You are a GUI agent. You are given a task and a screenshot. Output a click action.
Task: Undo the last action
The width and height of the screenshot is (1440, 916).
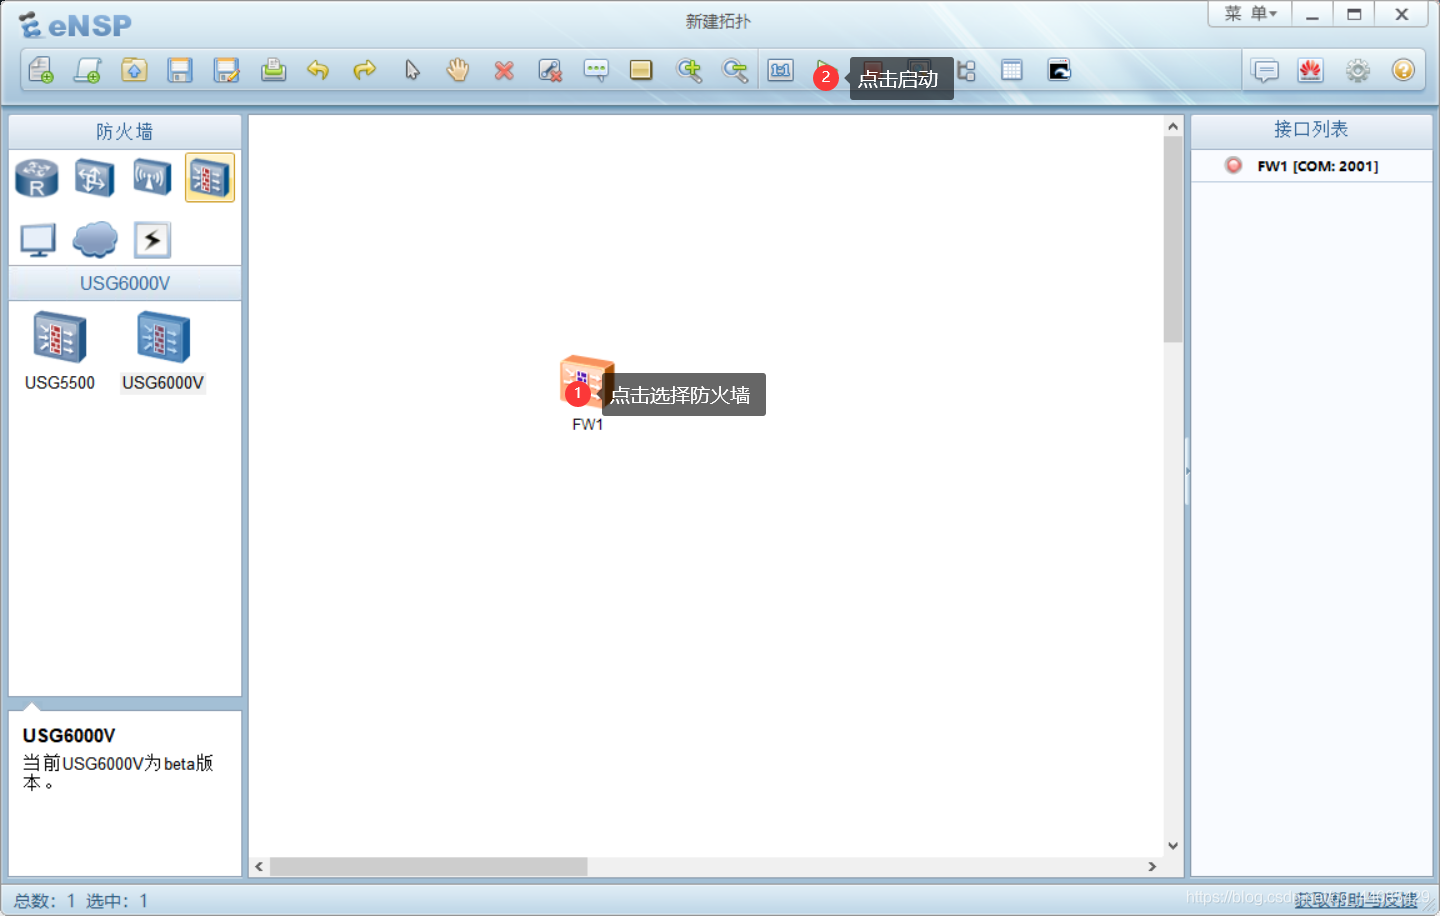[x=318, y=70]
